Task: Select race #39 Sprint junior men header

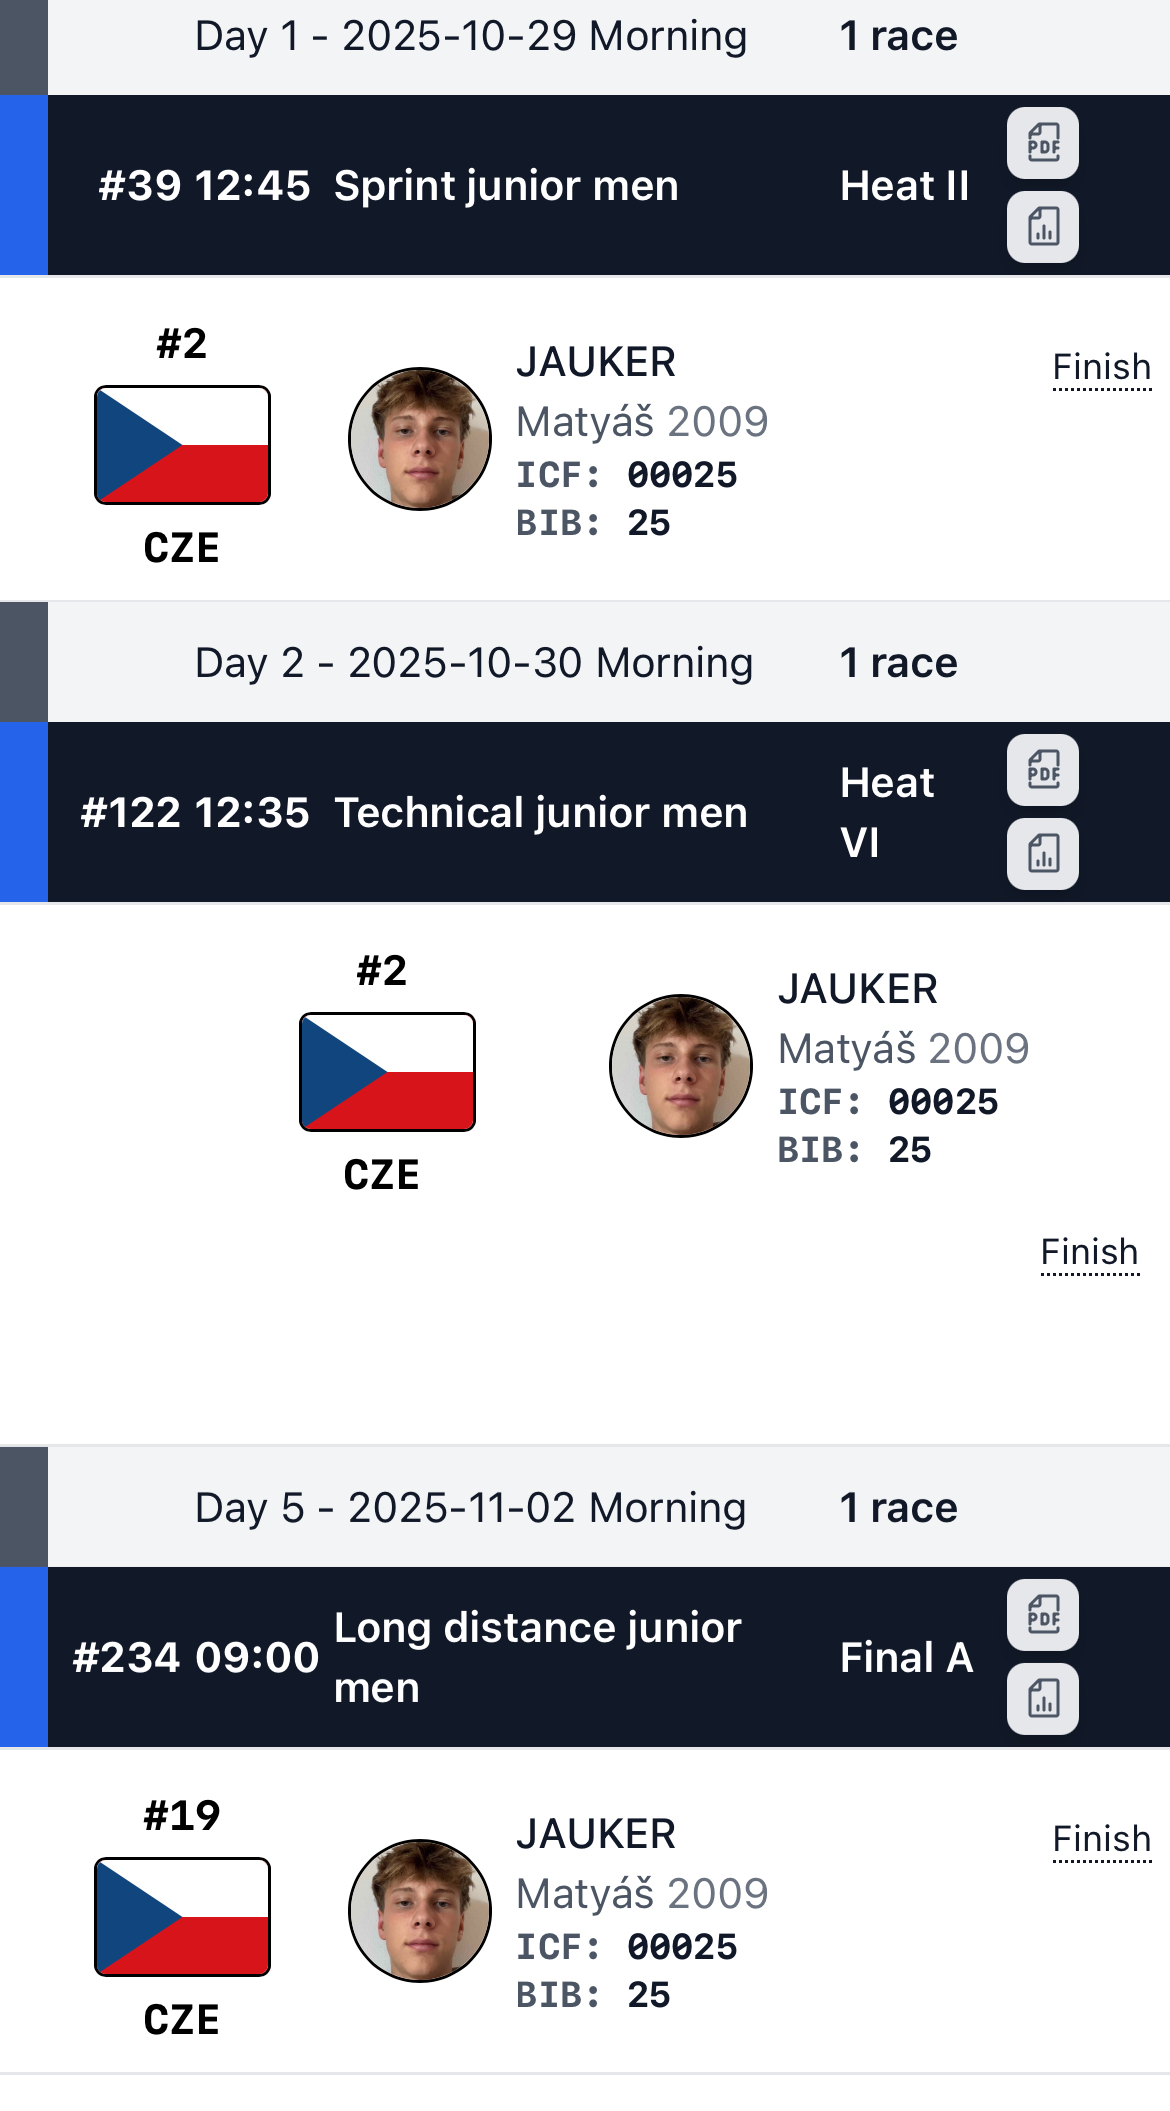Action: [x=506, y=186]
